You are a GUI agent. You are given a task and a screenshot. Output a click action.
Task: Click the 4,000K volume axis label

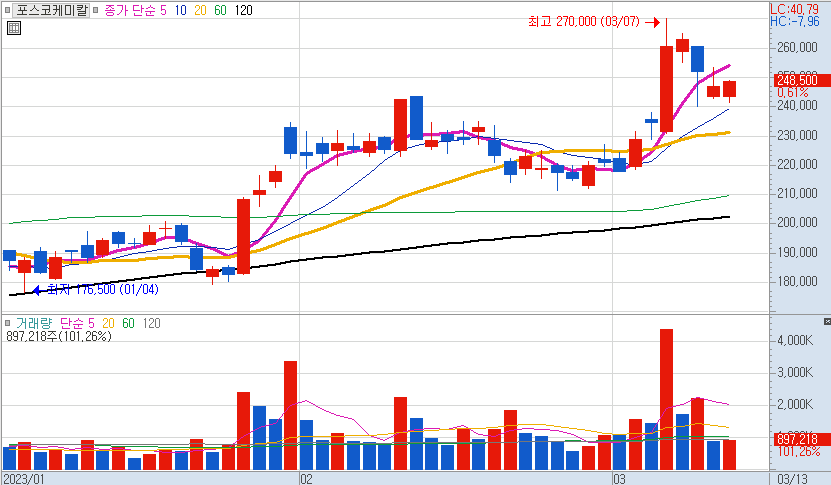coord(795,340)
